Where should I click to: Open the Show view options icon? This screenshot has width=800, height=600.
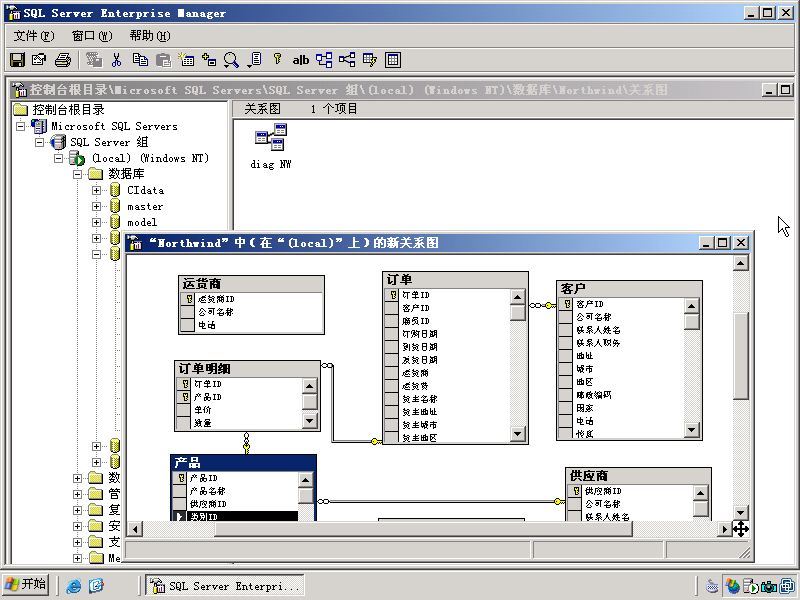tap(255, 60)
